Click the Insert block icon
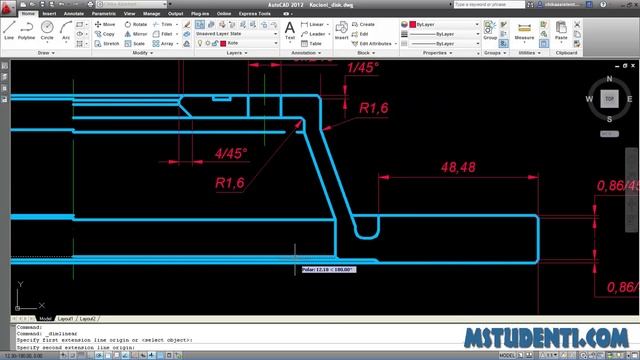Screen dimensions: 640x360 click(341, 31)
